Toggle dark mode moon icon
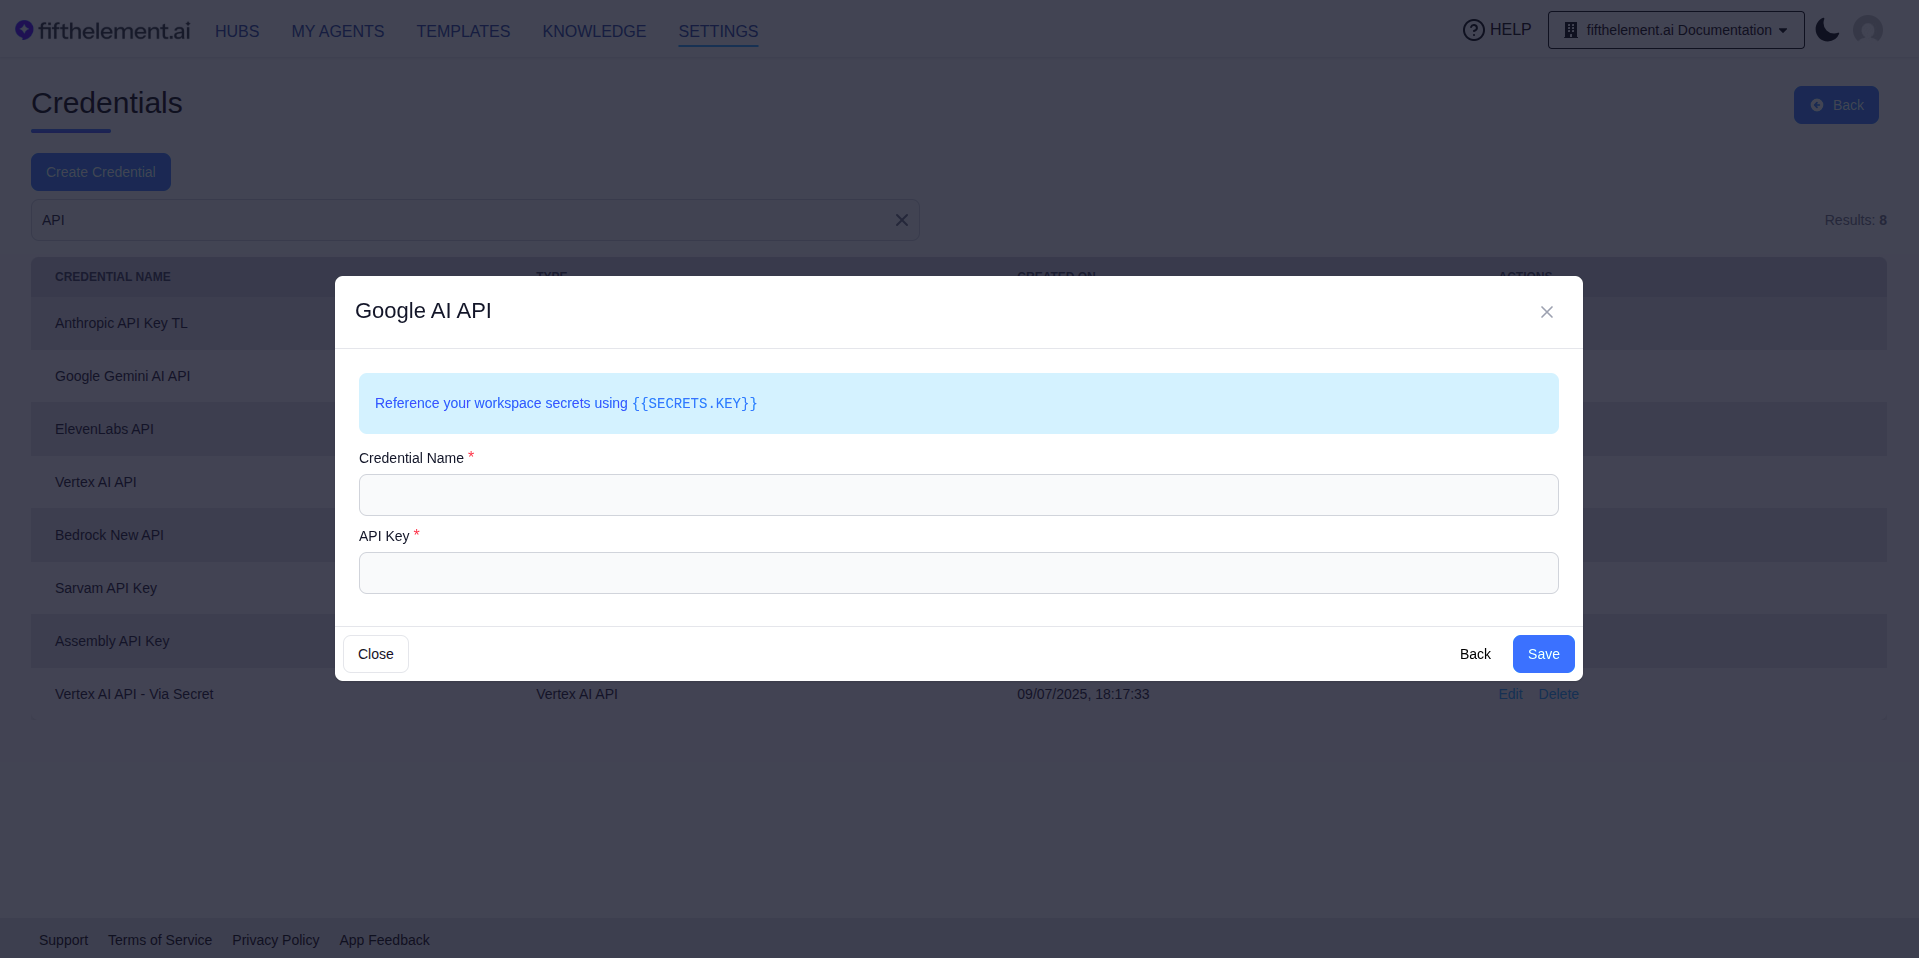 point(1827,30)
